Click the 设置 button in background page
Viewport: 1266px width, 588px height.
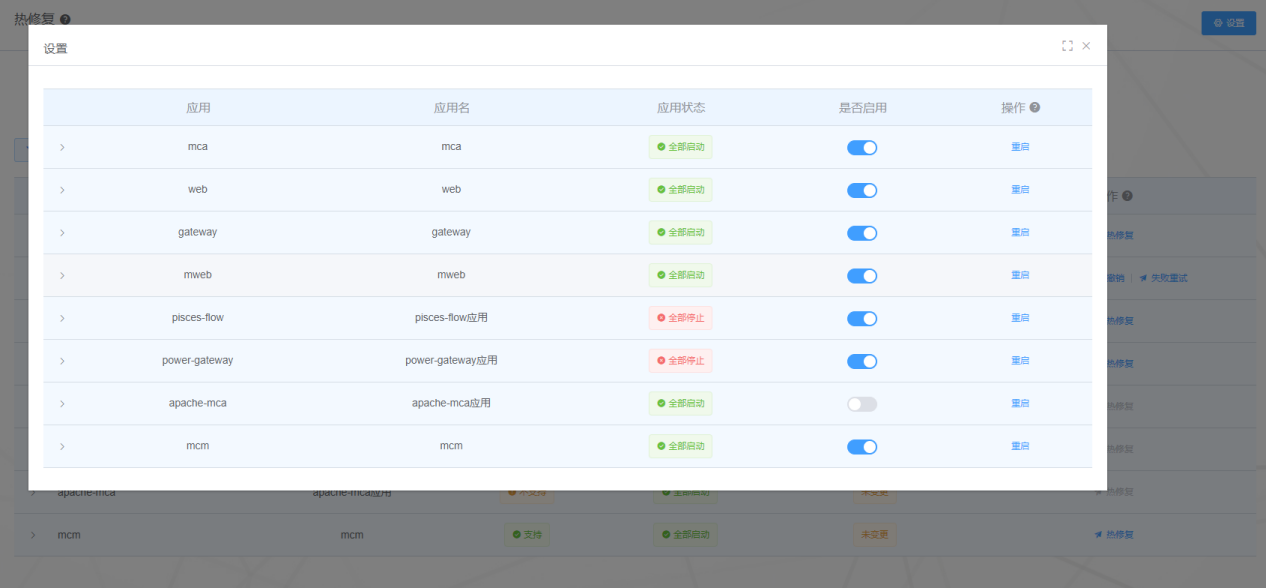pyautogui.click(x=1228, y=23)
